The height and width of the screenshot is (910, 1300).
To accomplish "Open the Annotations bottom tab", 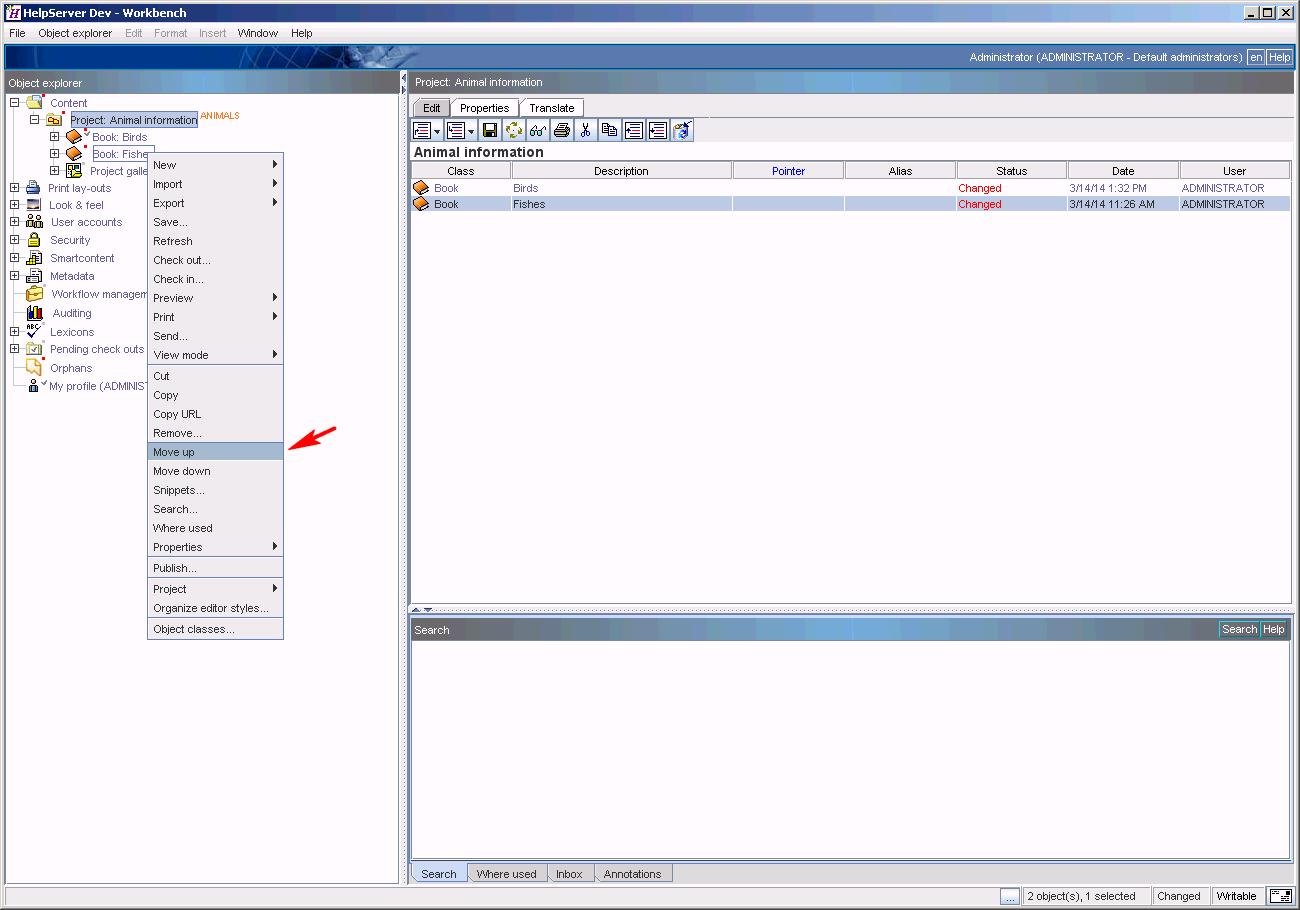I will [x=632, y=874].
